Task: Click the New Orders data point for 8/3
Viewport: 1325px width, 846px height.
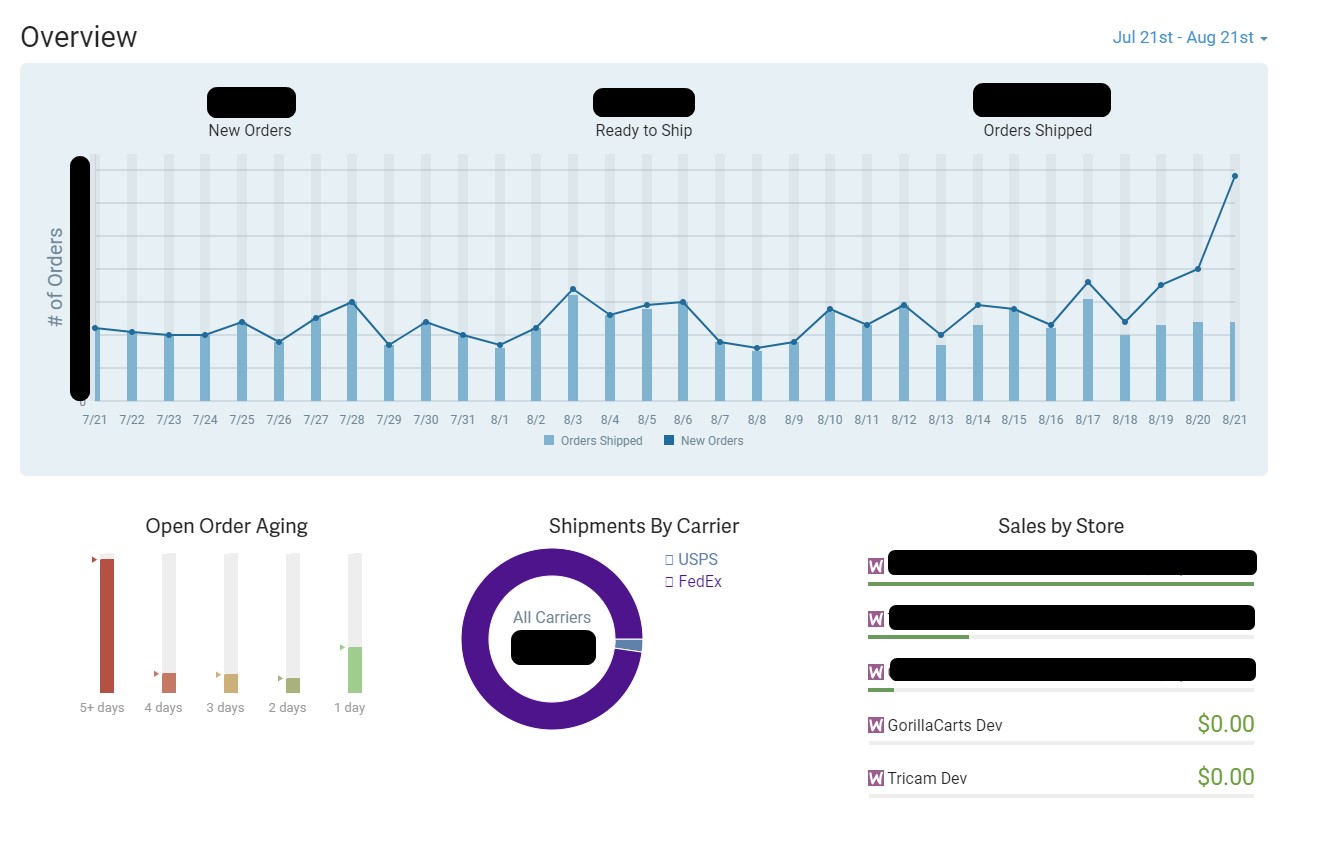Action: [573, 289]
